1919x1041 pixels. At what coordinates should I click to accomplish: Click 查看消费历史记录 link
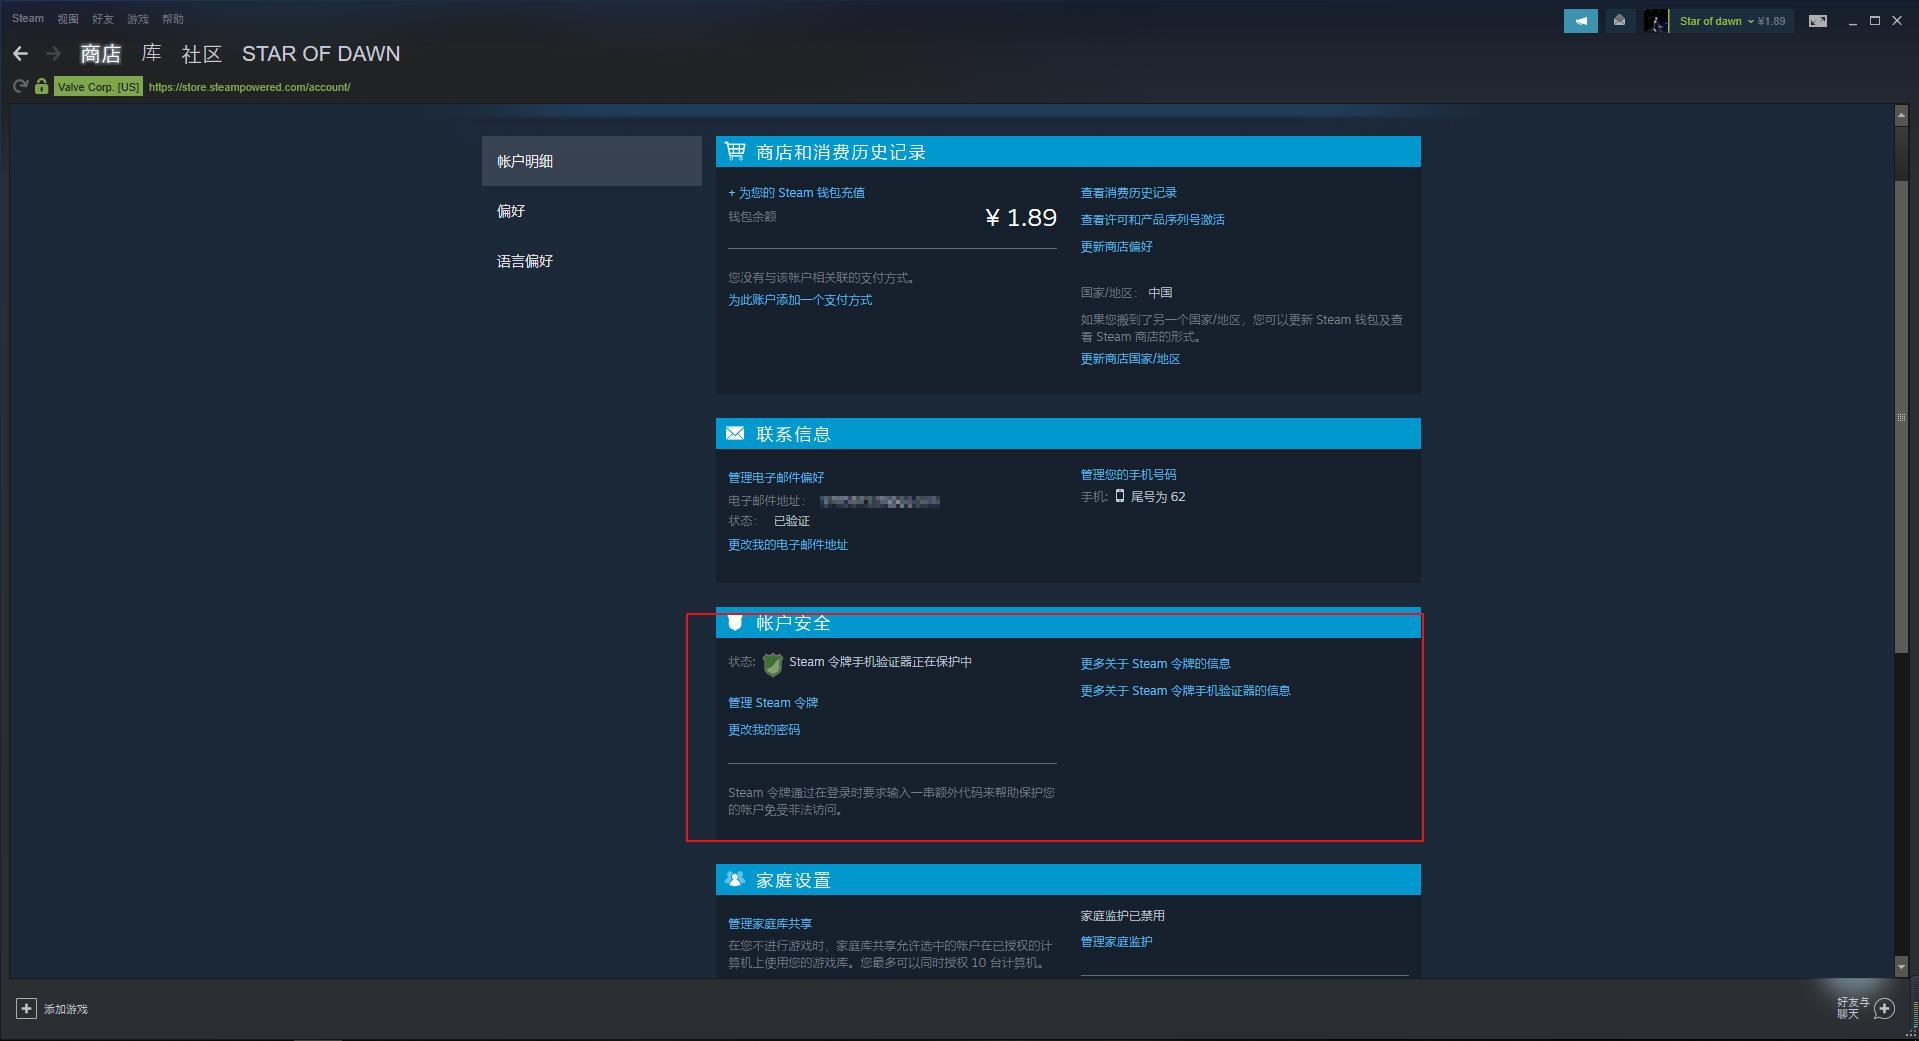click(x=1128, y=193)
